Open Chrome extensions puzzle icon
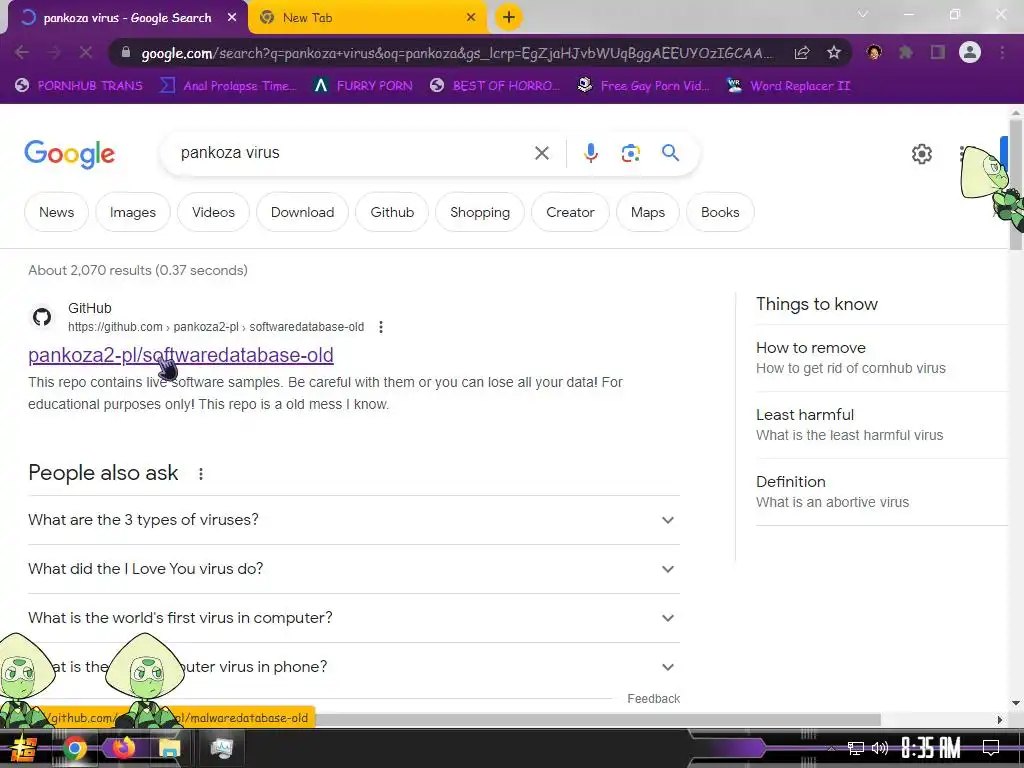Image resolution: width=1024 pixels, height=768 pixels. click(906, 52)
